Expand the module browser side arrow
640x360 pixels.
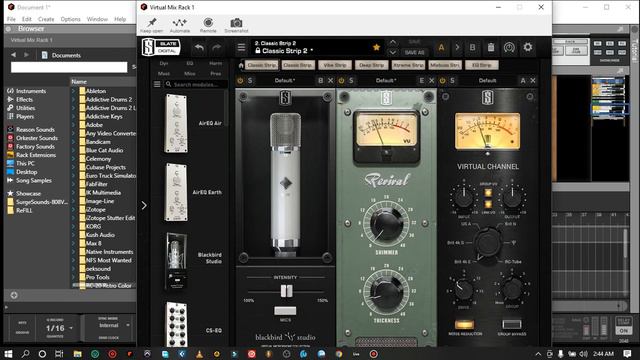[144, 205]
